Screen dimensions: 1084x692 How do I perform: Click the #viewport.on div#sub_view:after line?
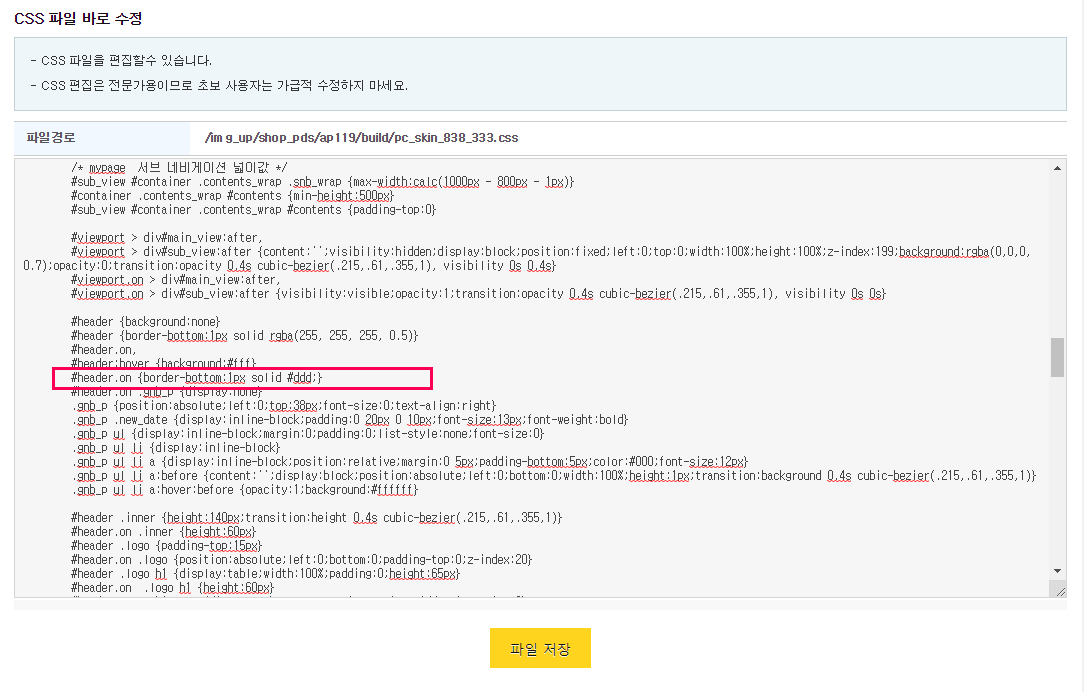[478, 294]
